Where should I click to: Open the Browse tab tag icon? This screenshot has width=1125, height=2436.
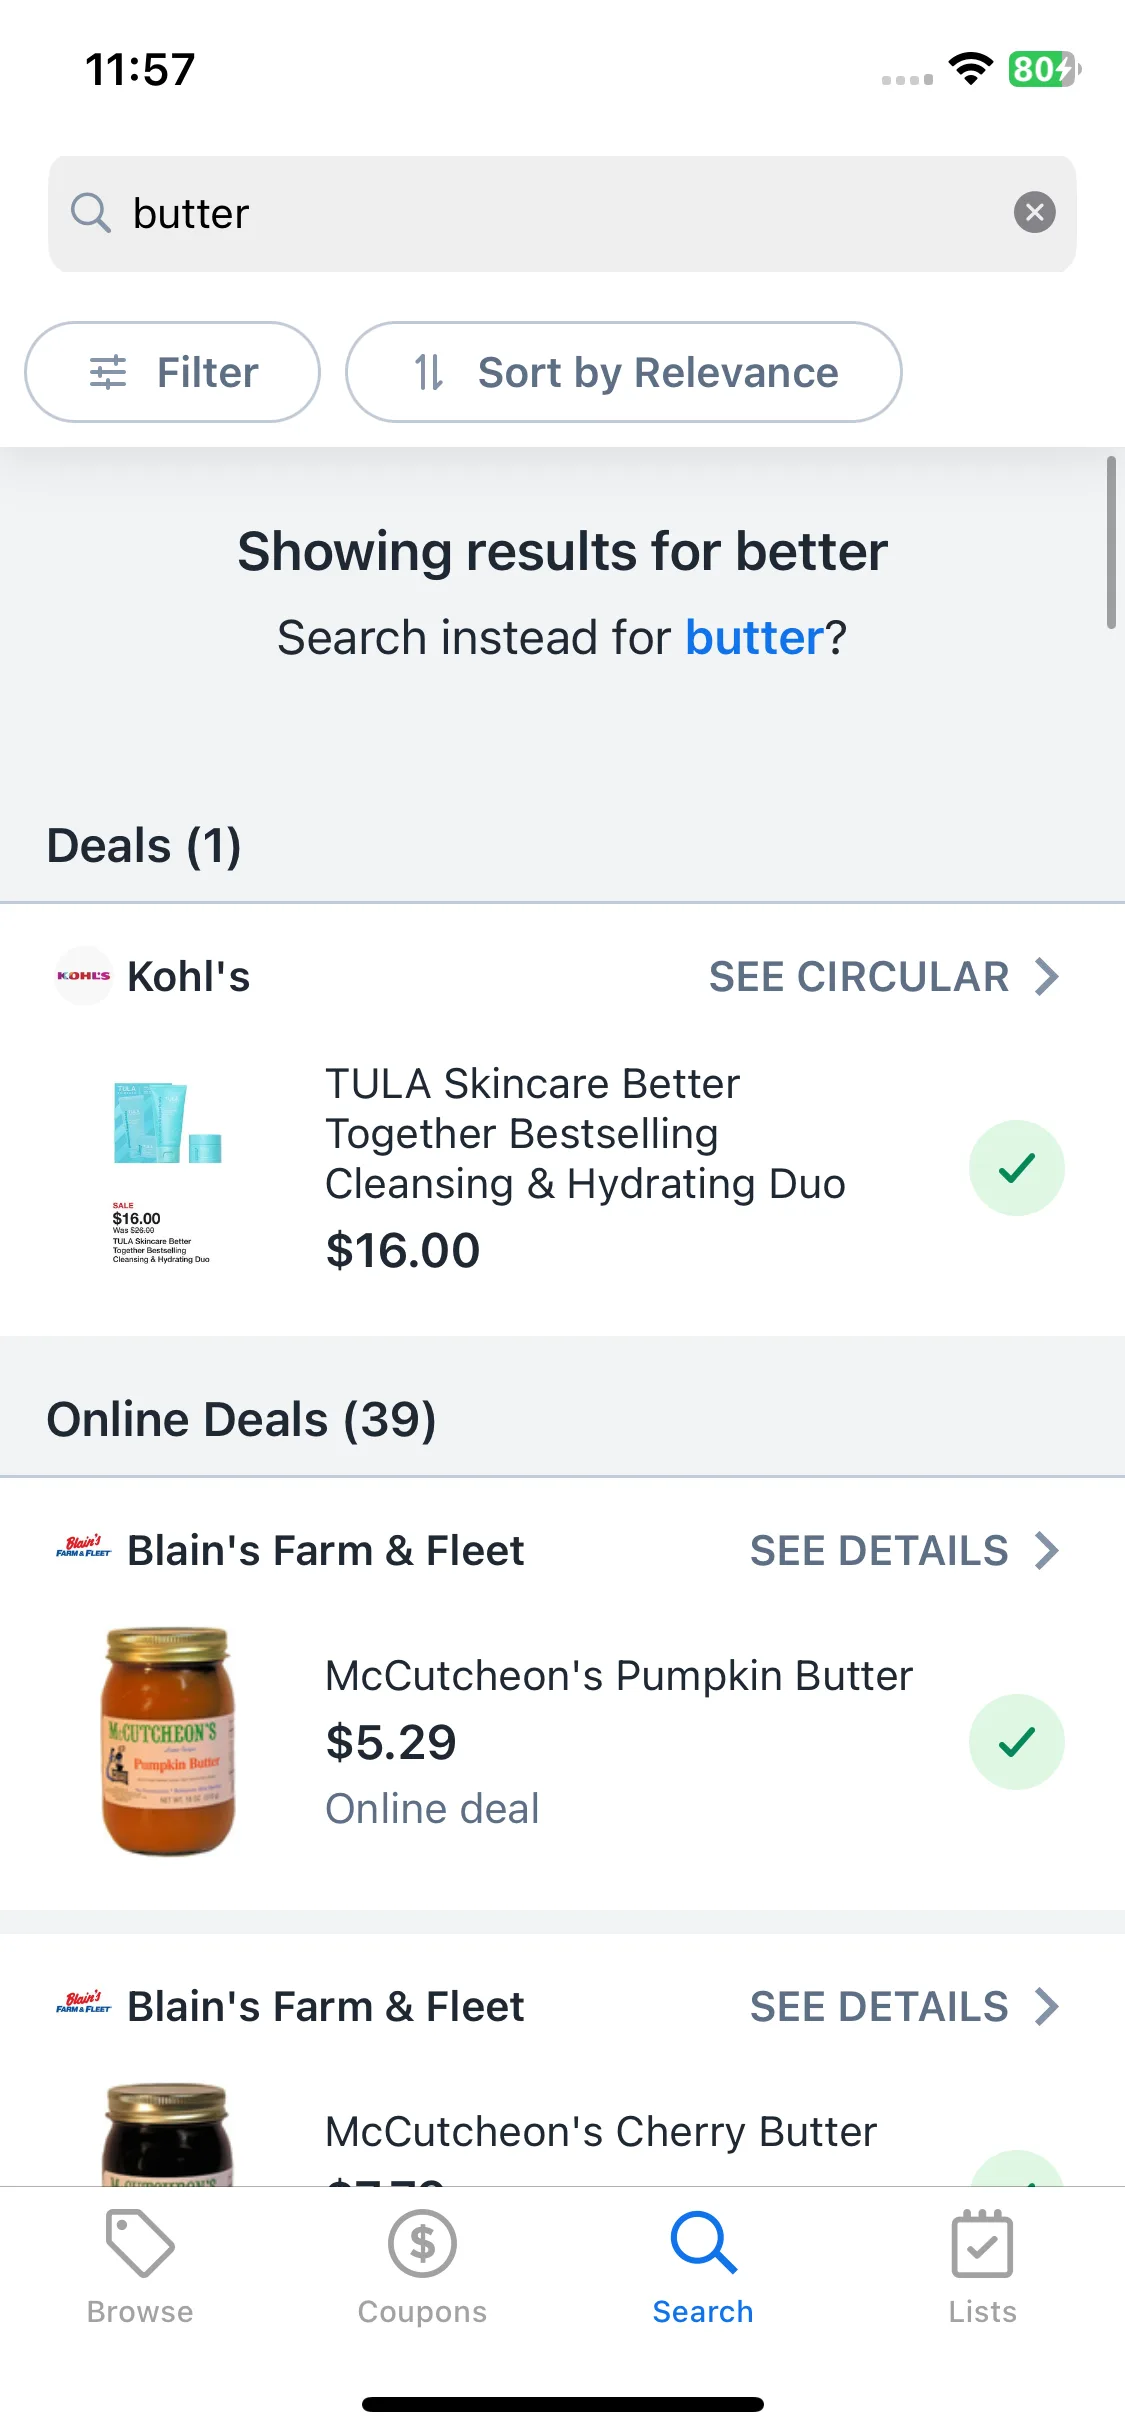click(x=140, y=2243)
